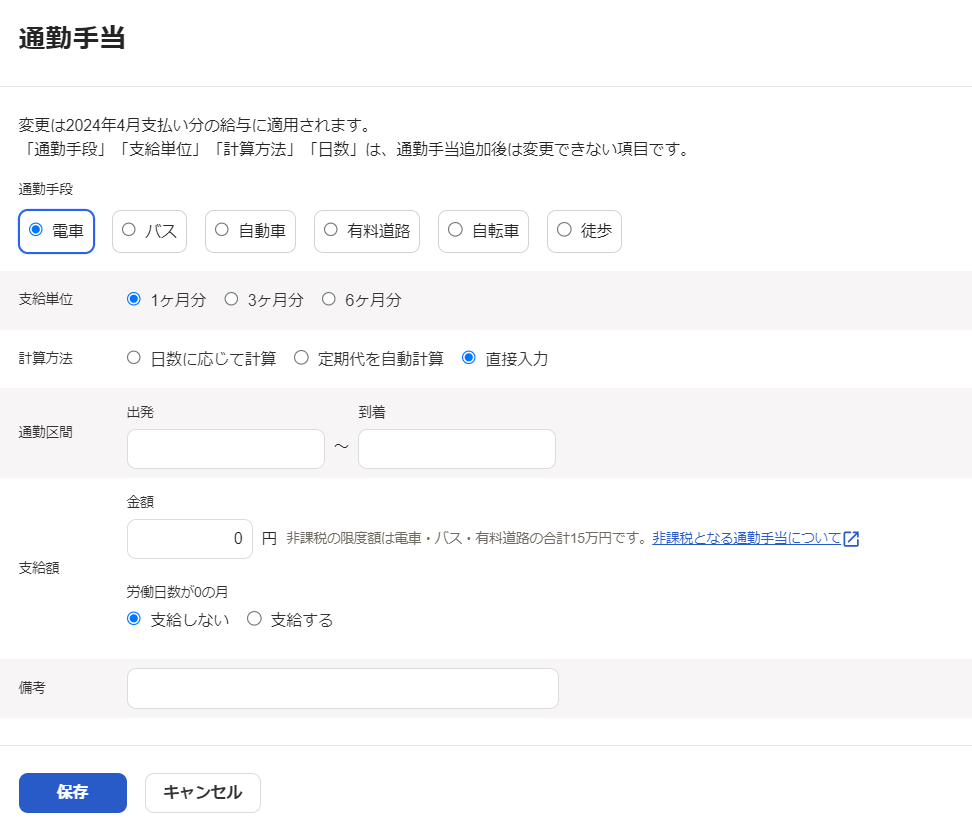The width and height of the screenshot is (972, 829).
Task: Click the 到着 field label
Action: coord(372,412)
